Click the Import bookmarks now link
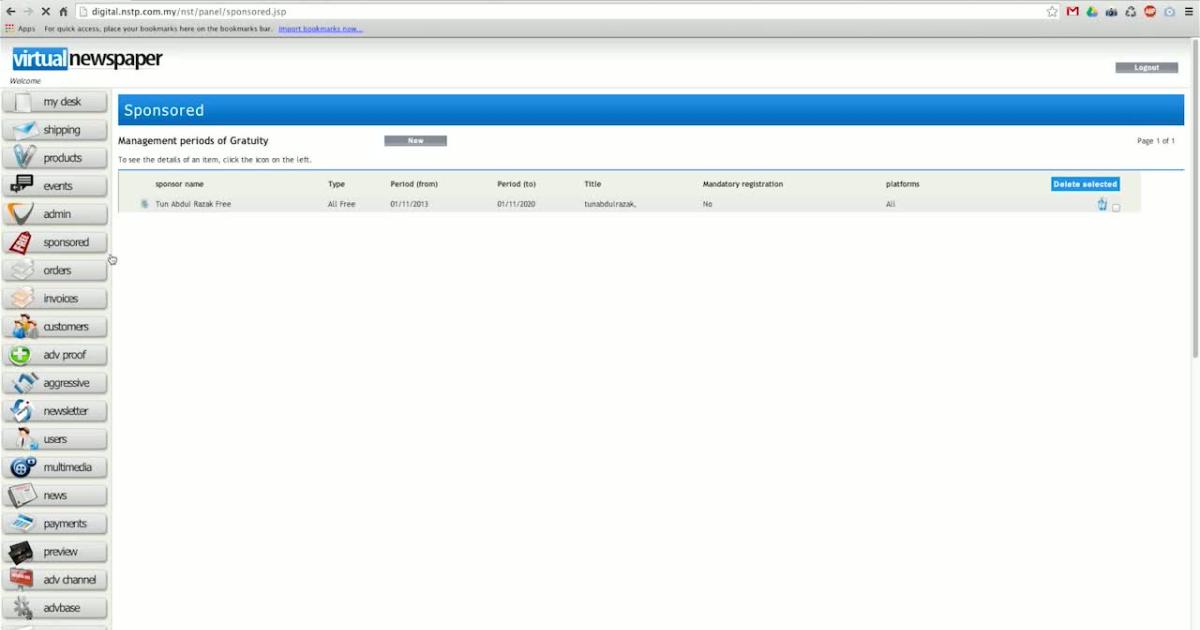 pyautogui.click(x=320, y=29)
